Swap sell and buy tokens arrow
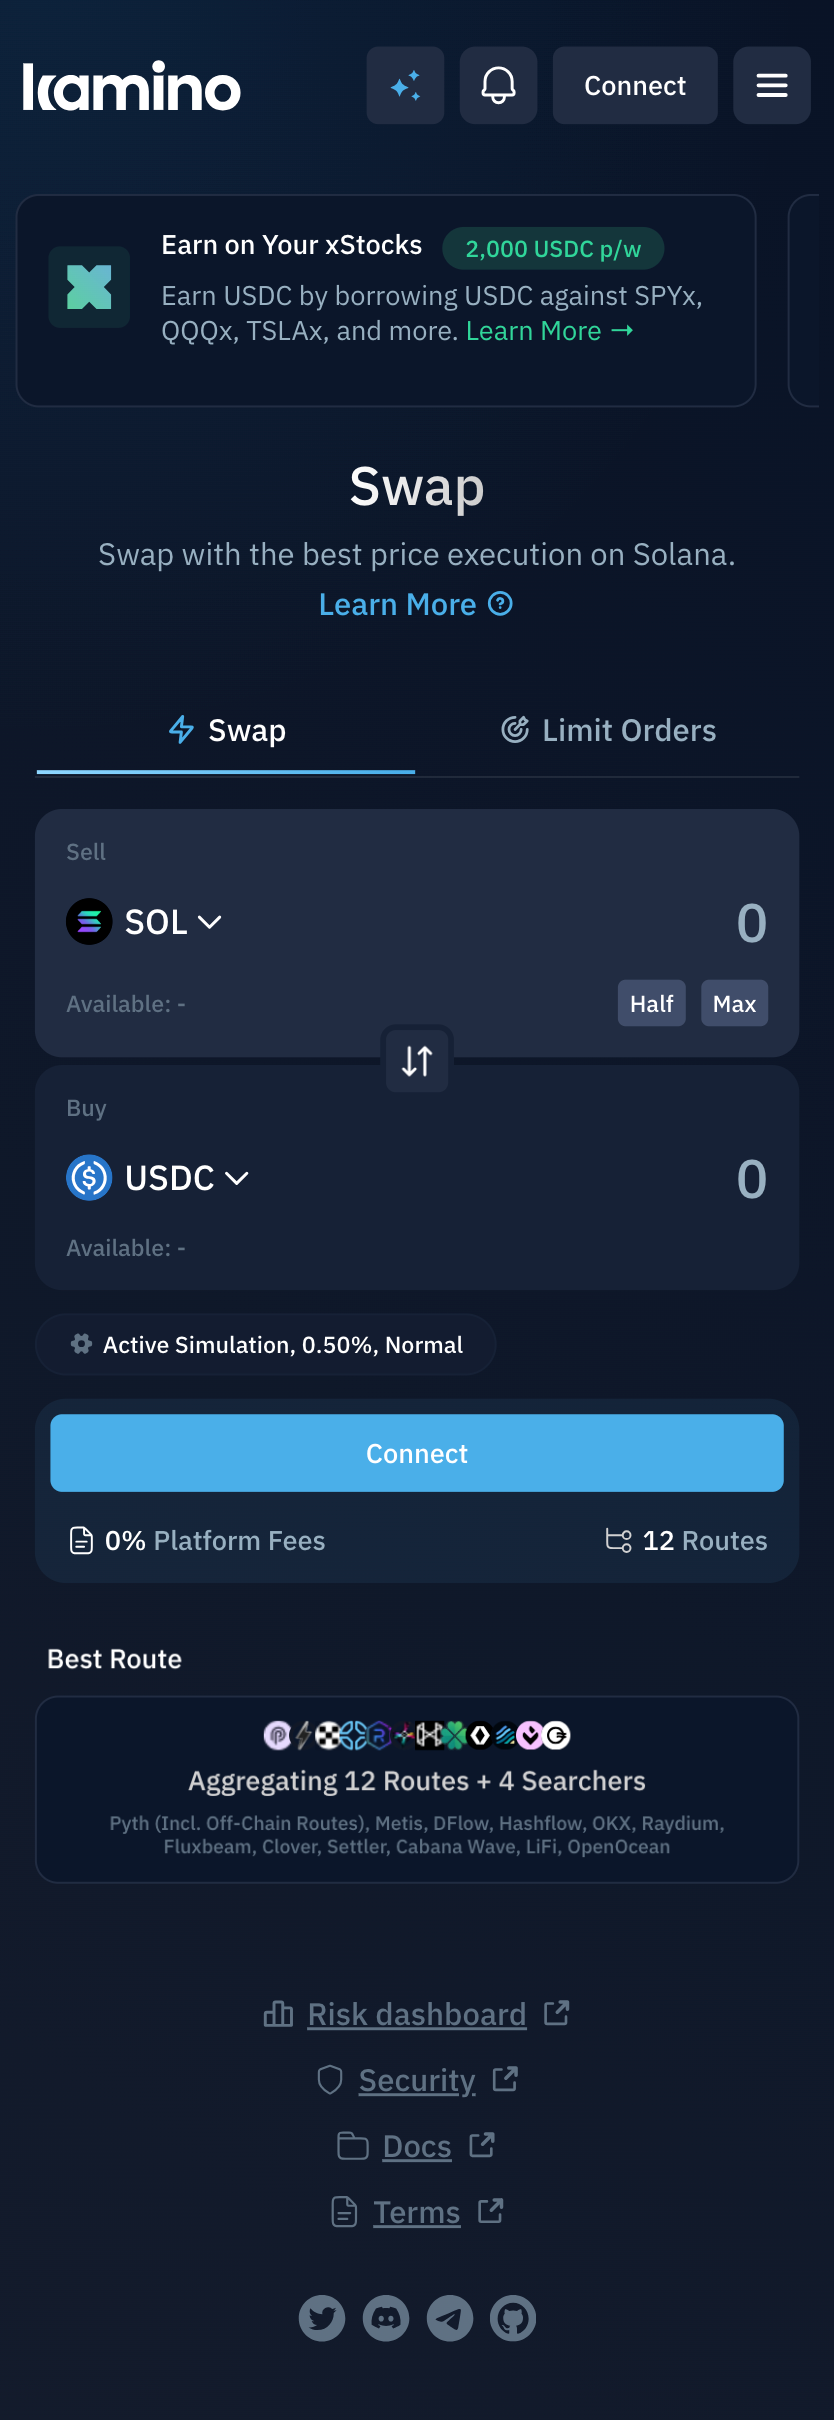 coord(417,1060)
